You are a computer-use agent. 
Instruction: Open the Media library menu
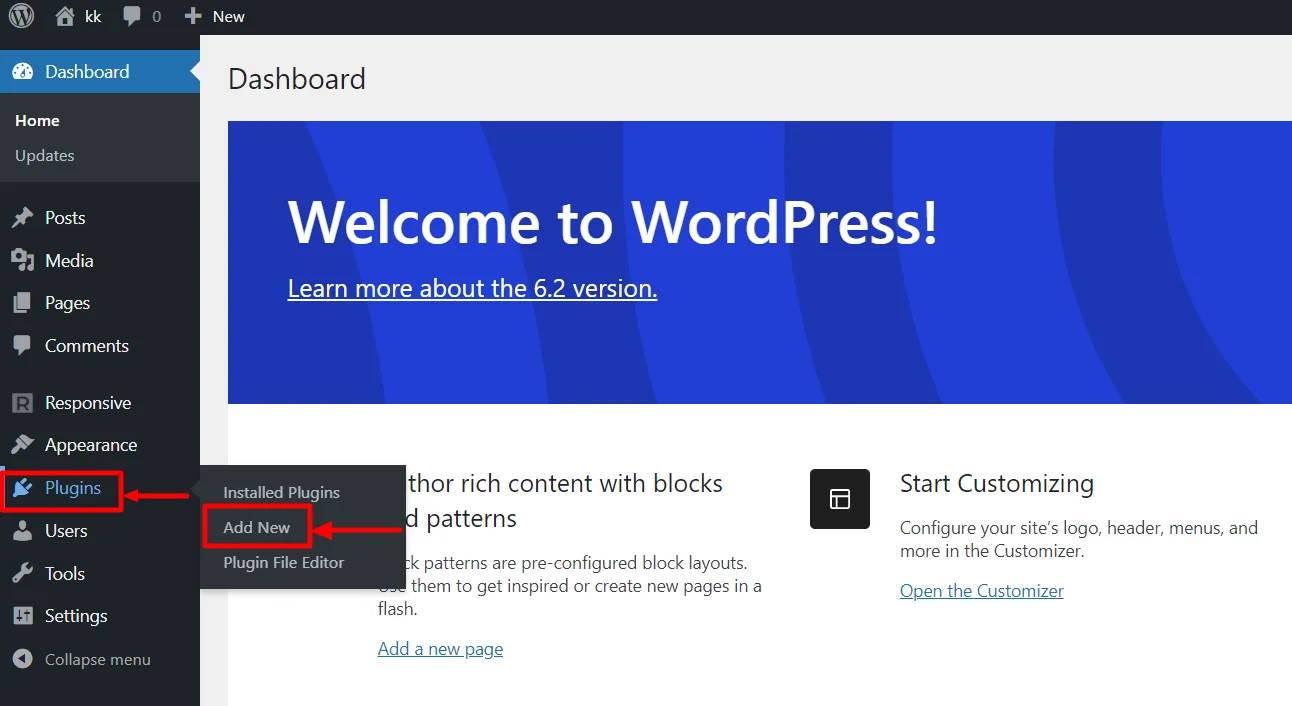(x=100, y=261)
